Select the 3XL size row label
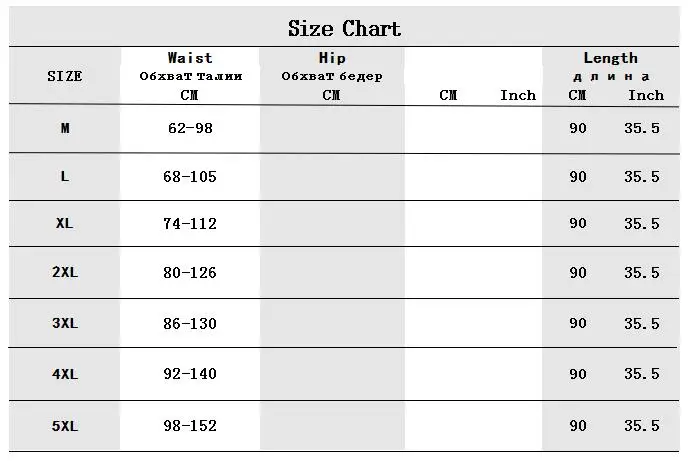 pos(65,323)
